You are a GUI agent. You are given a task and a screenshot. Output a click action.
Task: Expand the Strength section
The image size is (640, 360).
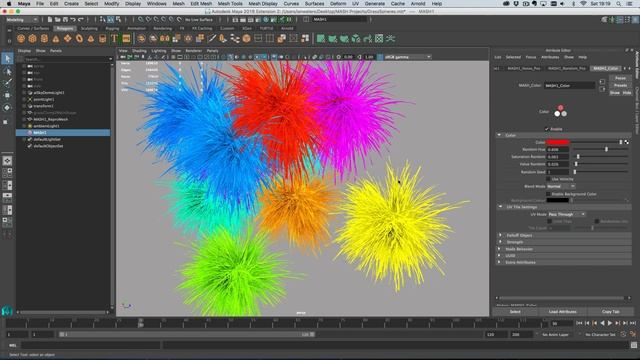500,242
